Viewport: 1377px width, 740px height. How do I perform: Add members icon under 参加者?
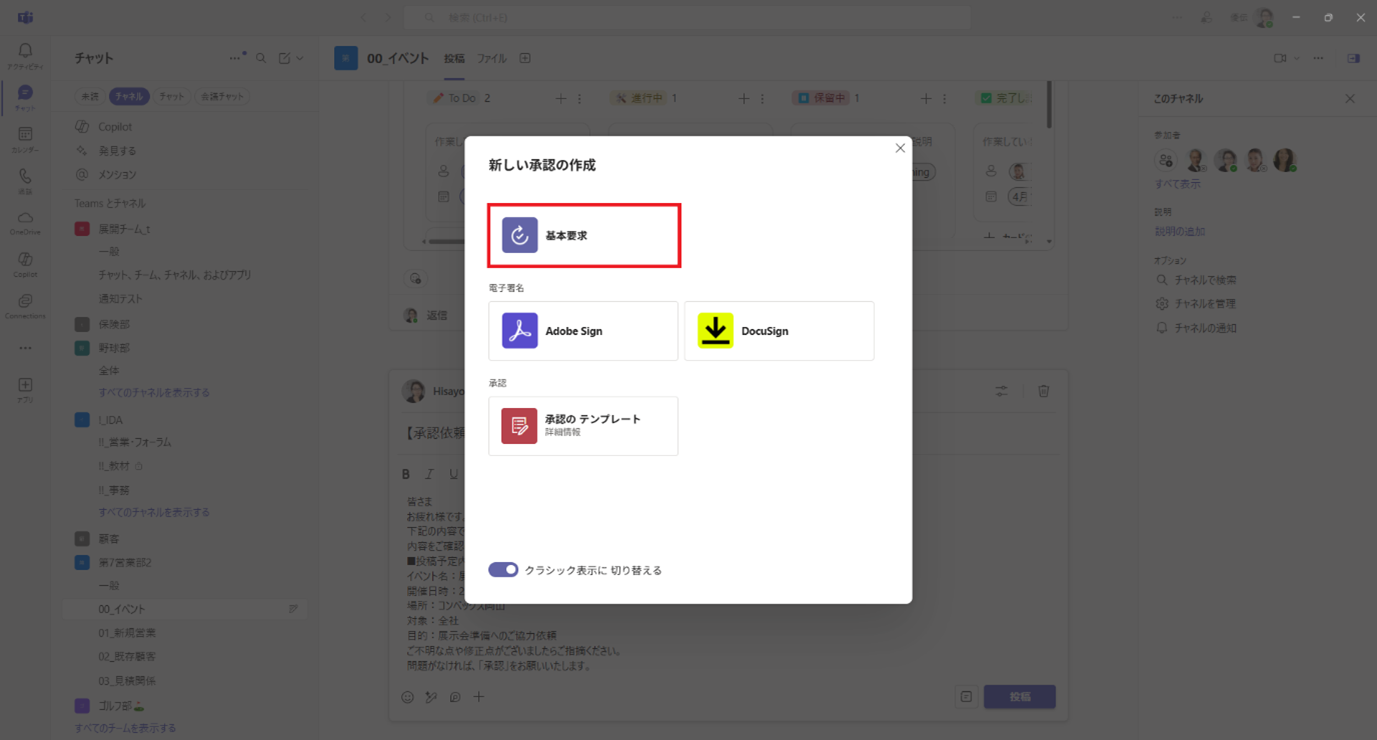1166,160
